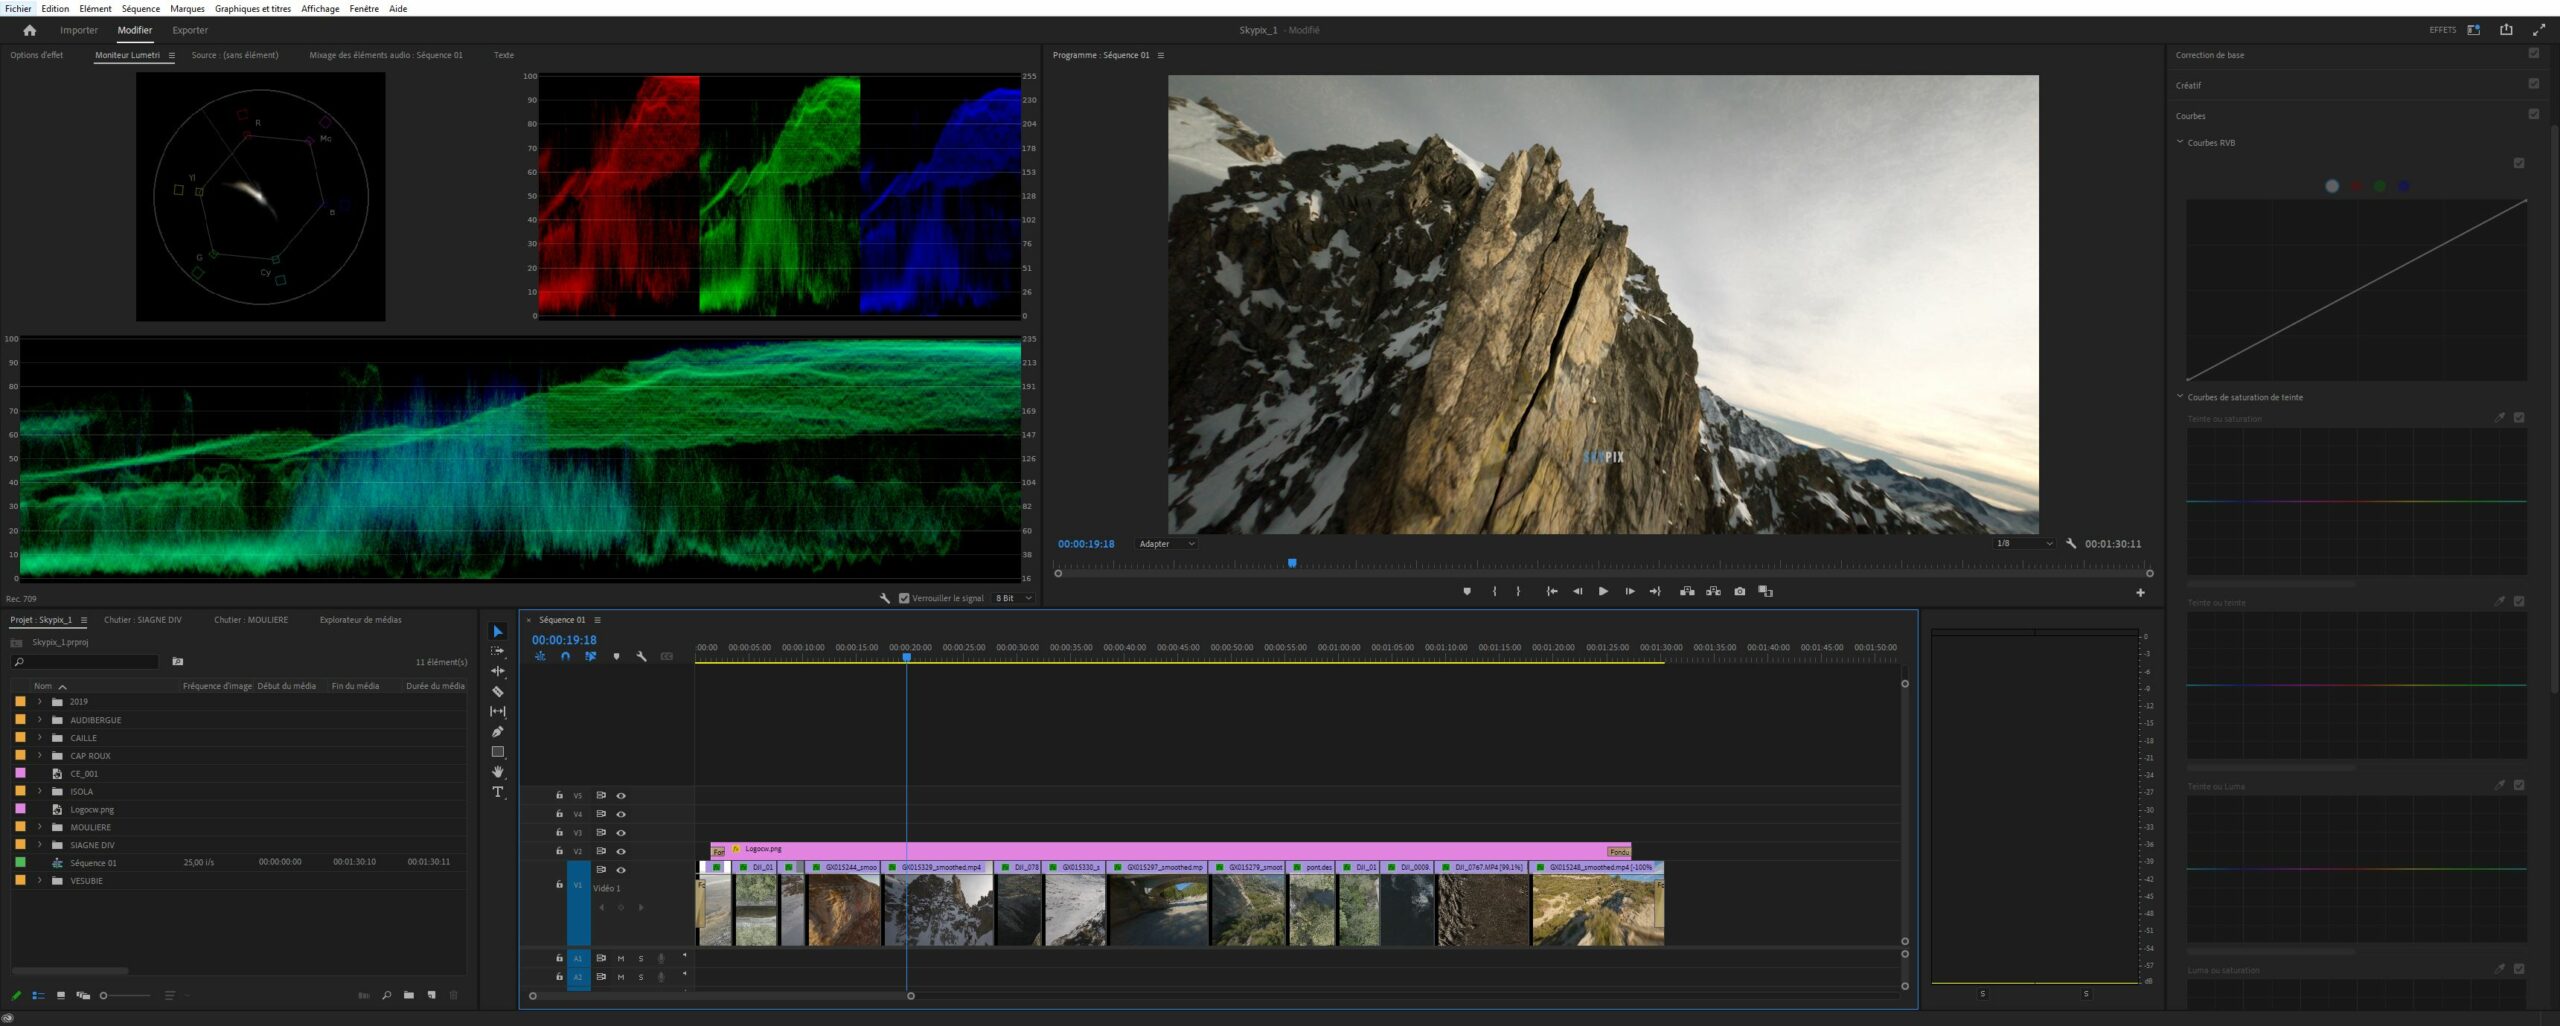Select the Selection arrow tool
This screenshot has height=1026, width=2560.
click(498, 631)
